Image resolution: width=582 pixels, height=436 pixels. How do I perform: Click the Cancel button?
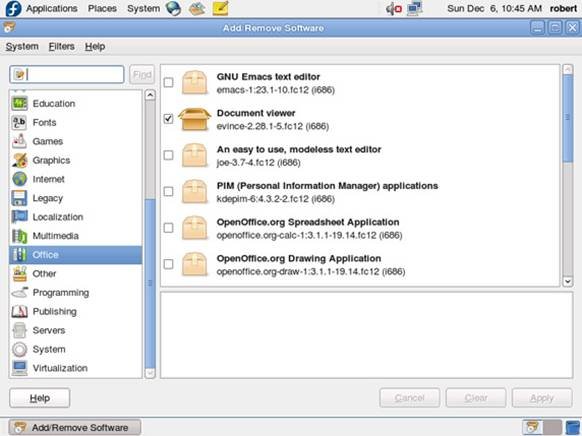tap(410, 398)
